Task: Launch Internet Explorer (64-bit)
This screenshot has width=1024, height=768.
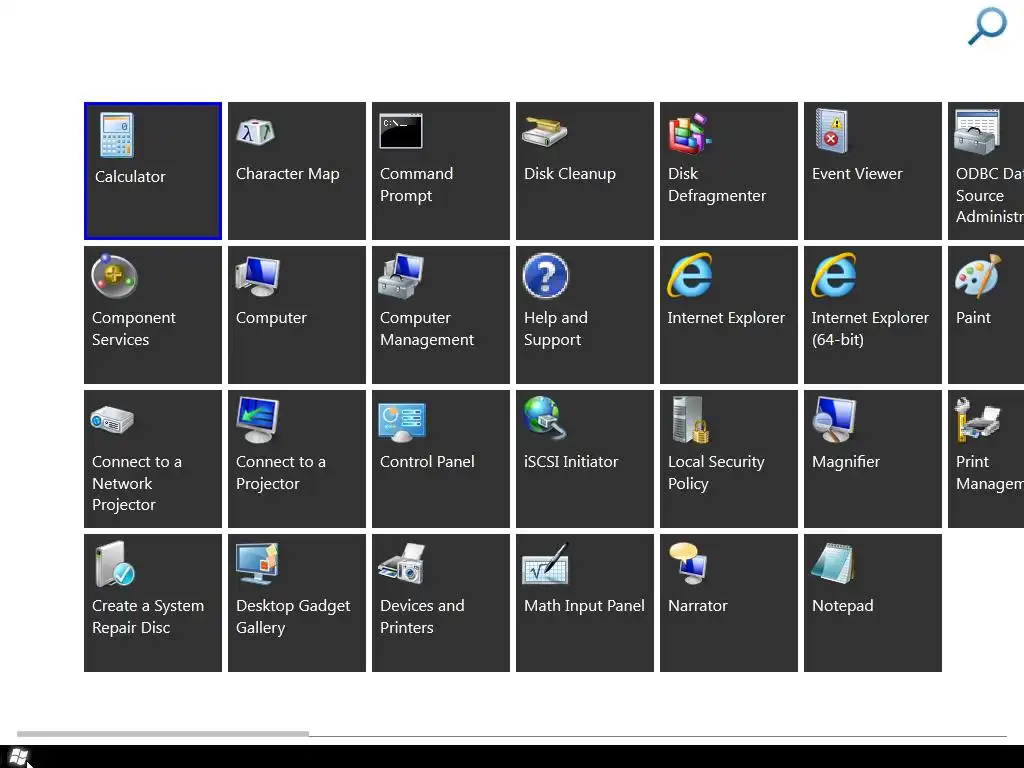Action: click(x=873, y=315)
